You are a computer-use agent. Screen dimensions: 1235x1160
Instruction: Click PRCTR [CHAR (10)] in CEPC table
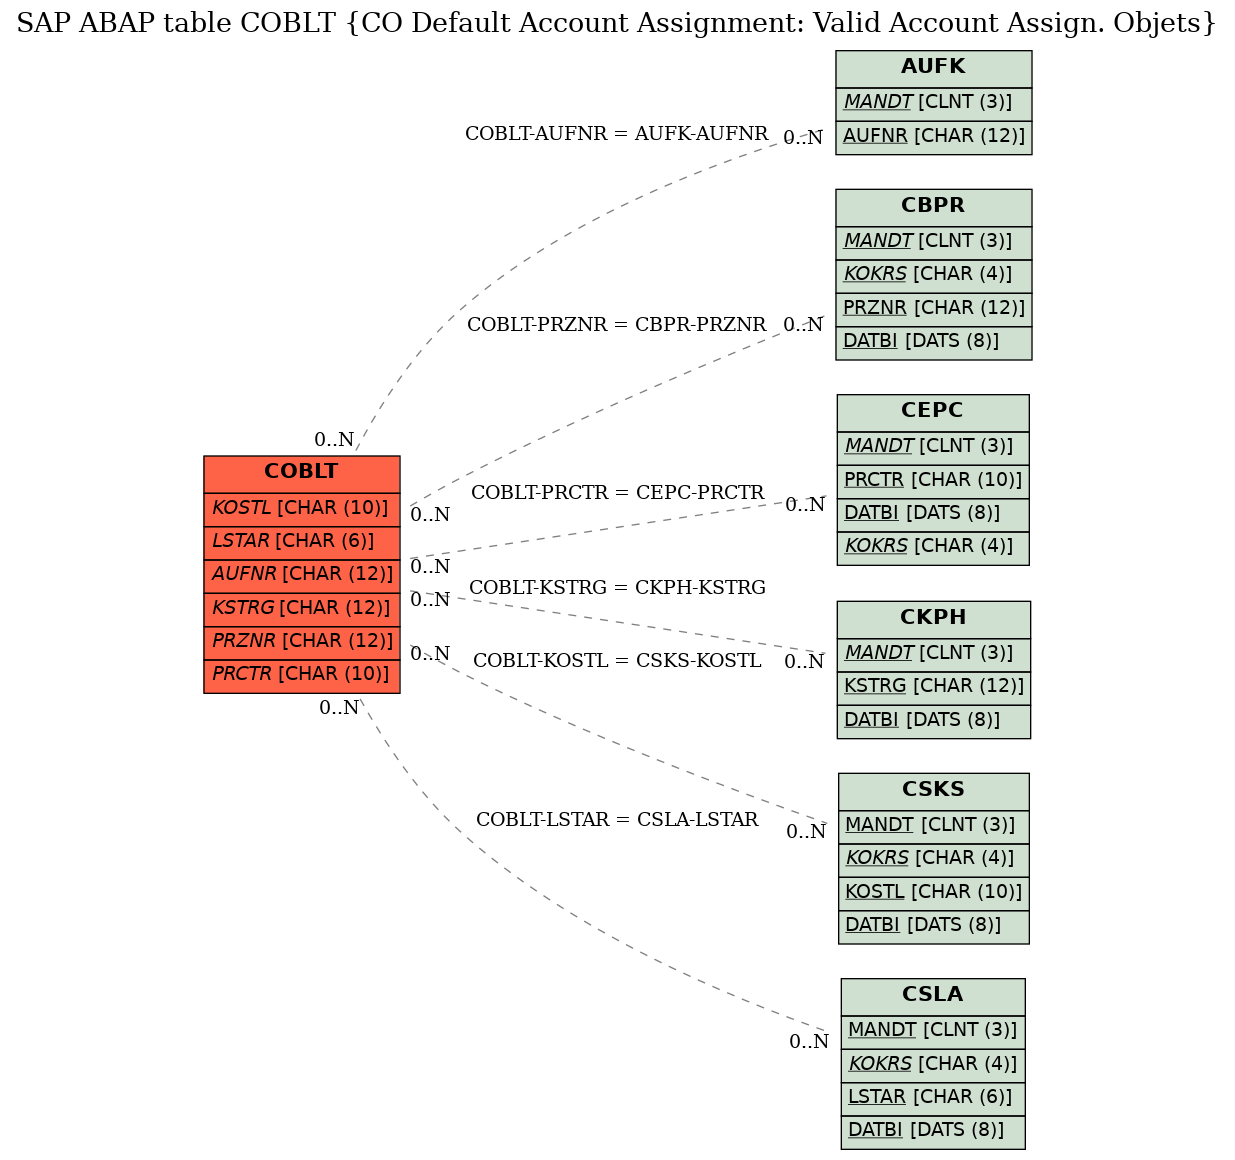tap(933, 481)
